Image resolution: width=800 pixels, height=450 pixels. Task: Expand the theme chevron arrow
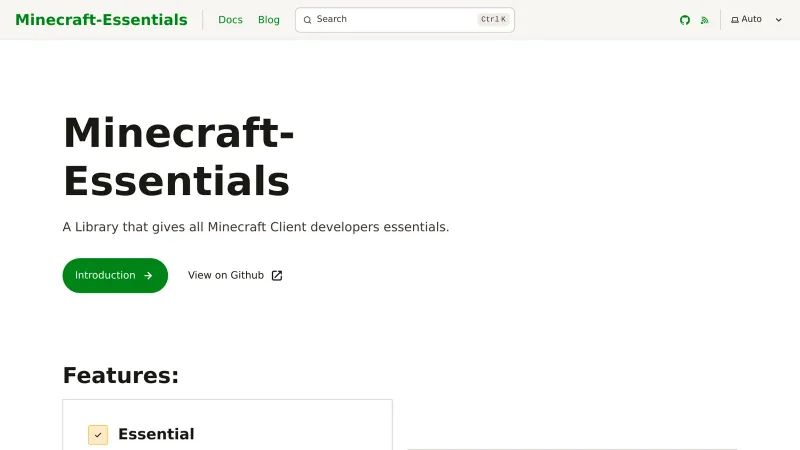(x=779, y=20)
